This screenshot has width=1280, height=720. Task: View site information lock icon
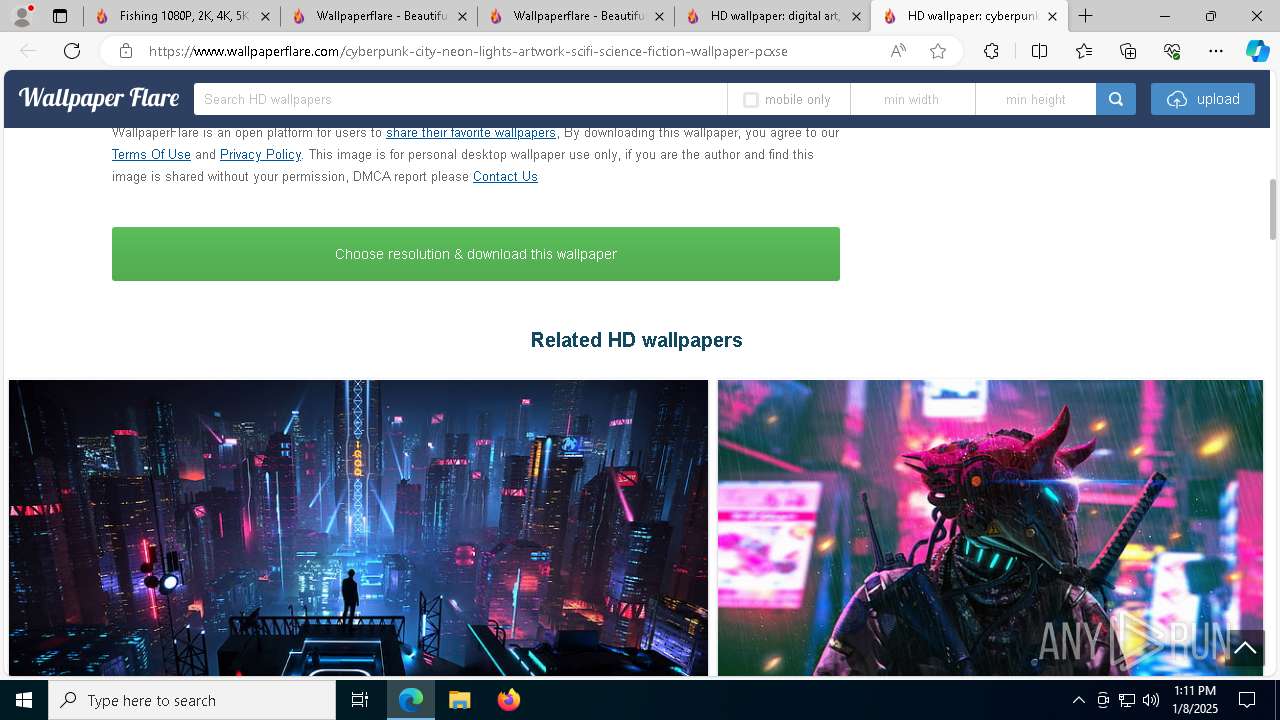(126, 51)
